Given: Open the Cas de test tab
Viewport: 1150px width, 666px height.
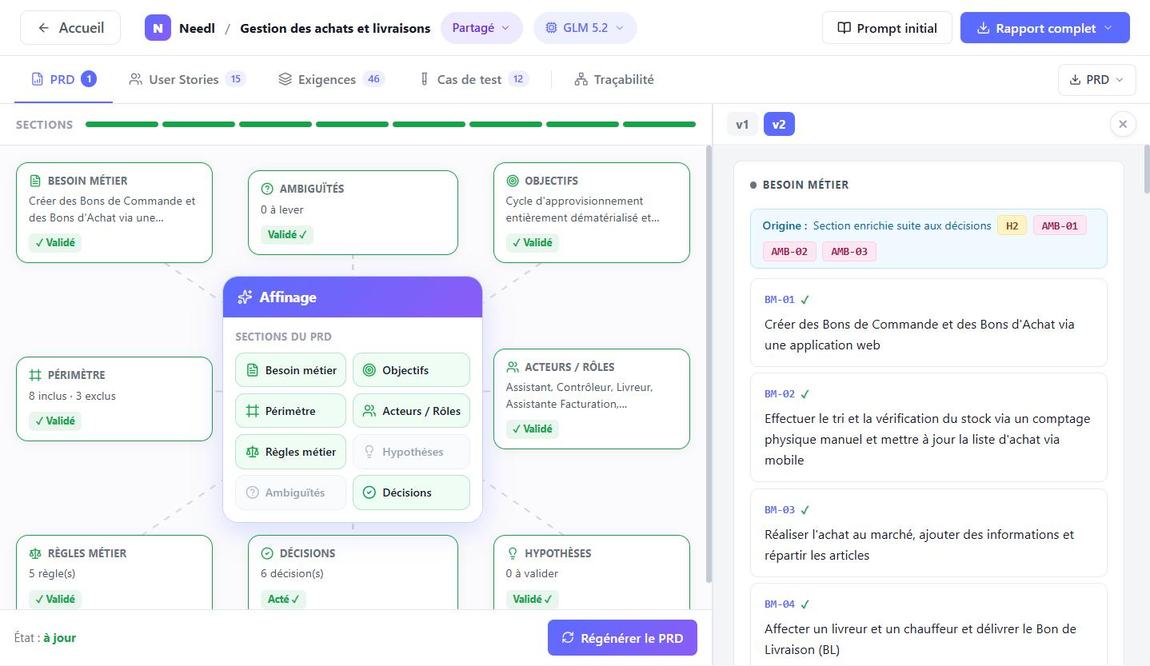Looking at the screenshot, I should (x=473, y=79).
